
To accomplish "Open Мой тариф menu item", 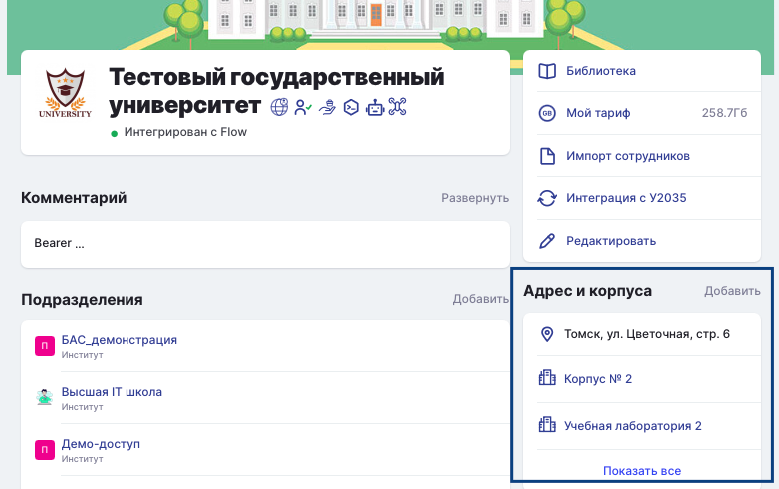I will click(x=598, y=113).
